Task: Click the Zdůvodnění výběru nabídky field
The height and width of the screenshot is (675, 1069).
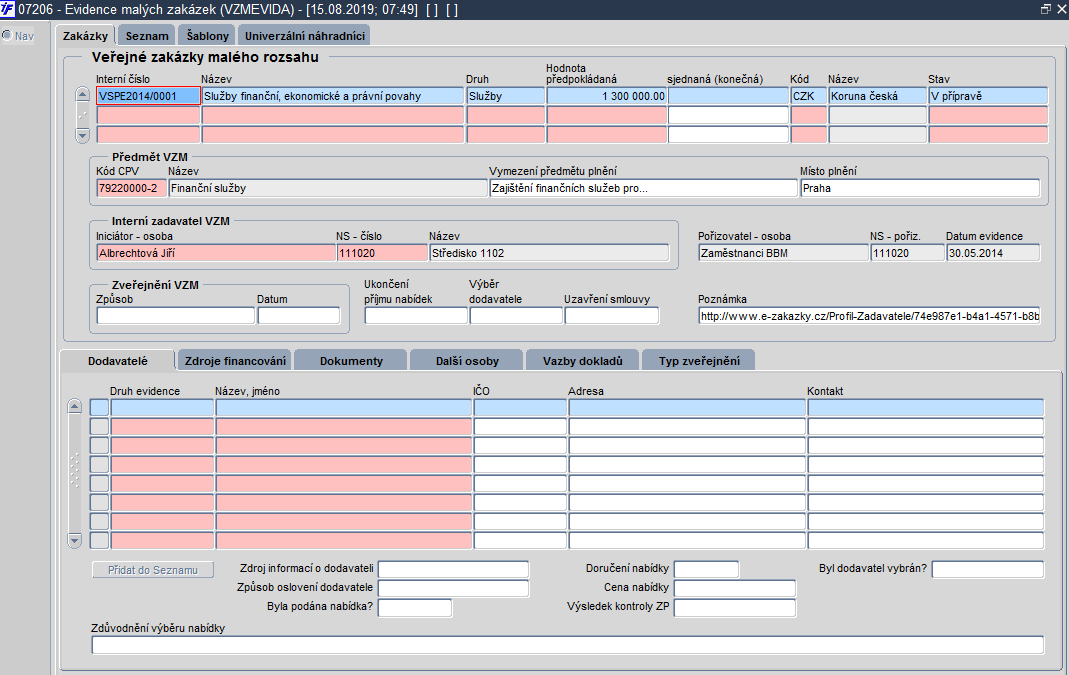Action: pyautogui.click(x=567, y=645)
